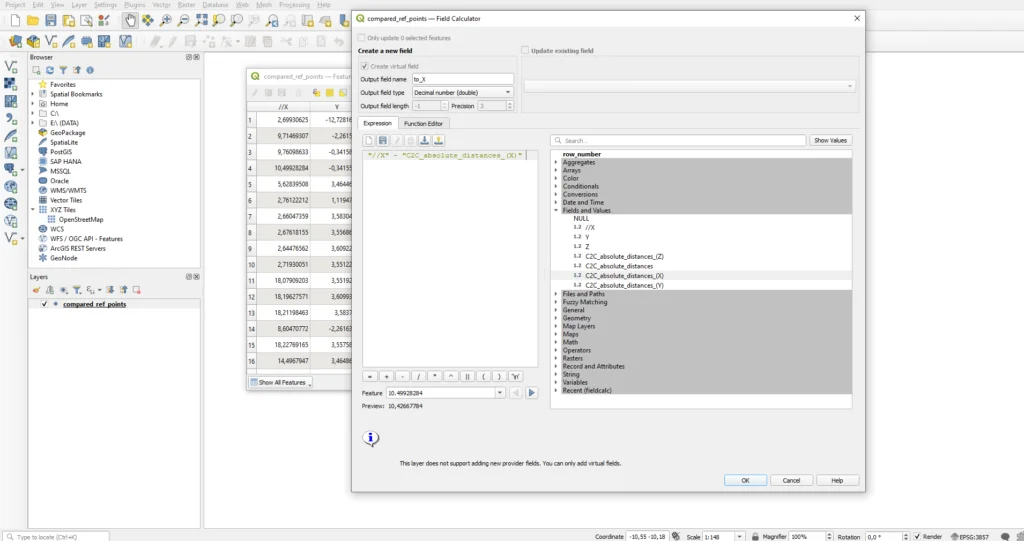The image size is (1024, 541).
Task: Toggle the scale lock icon in status bar
Action: click(755, 536)
